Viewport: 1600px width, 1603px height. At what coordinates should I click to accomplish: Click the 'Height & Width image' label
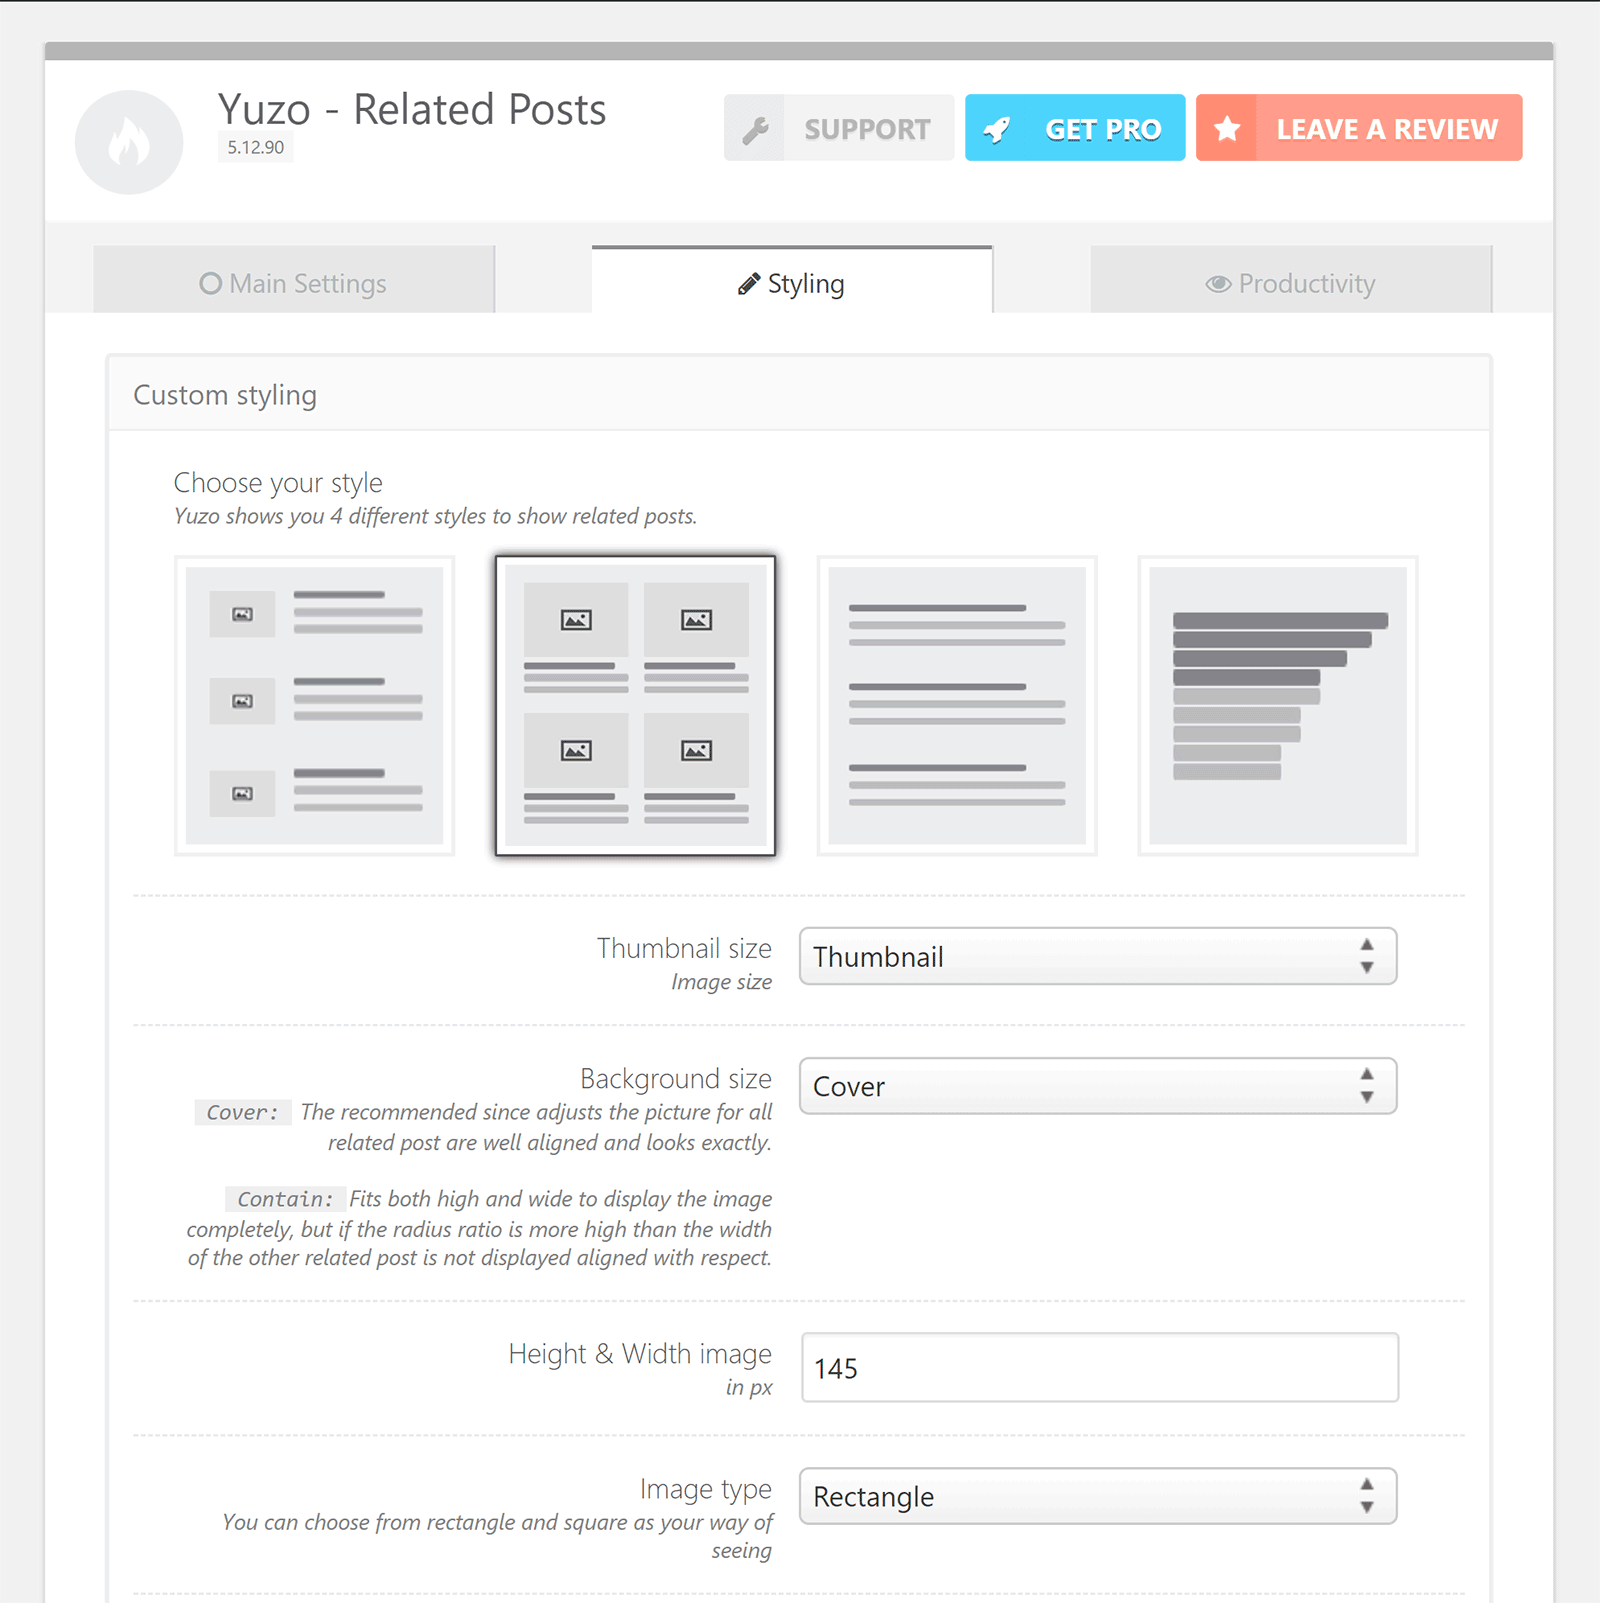click(640, 1353)
